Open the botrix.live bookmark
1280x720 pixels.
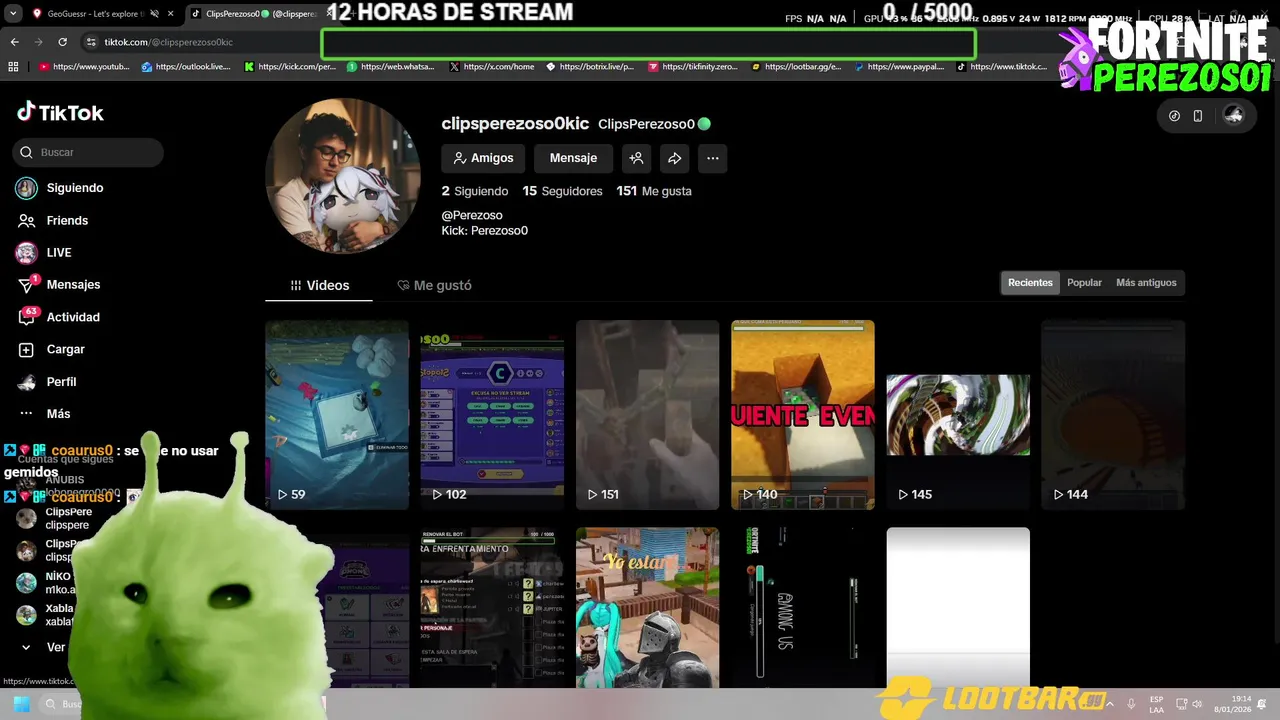click(x=590, y=67)
